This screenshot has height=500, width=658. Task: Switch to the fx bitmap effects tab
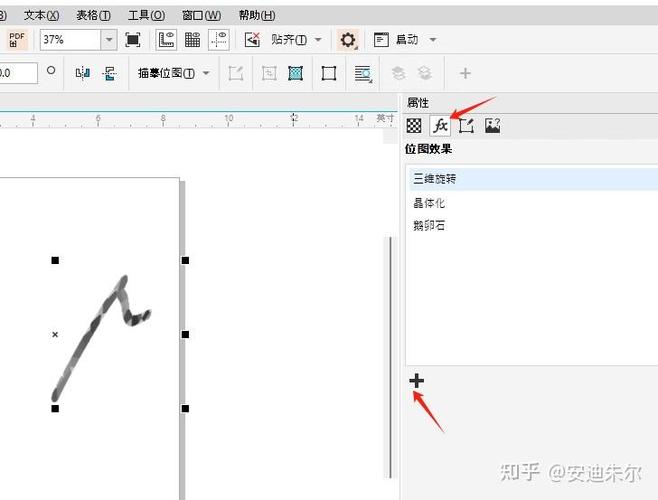click(x=440, y=126)
